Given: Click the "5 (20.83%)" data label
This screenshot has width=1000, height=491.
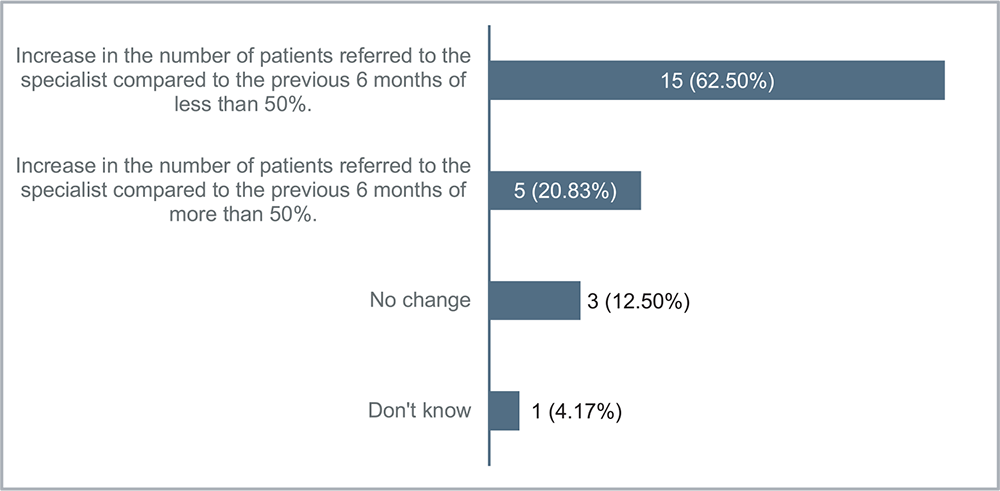Looking at the screenshot, I should (565, 190).
